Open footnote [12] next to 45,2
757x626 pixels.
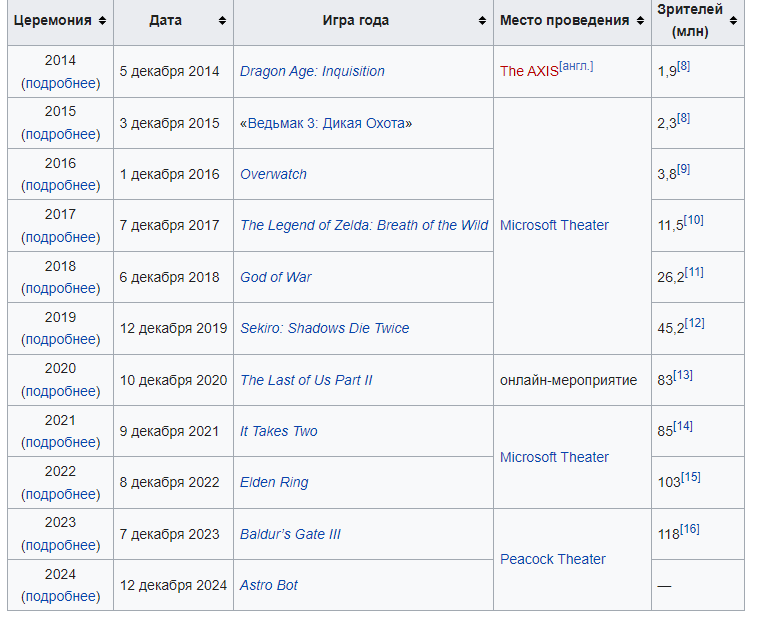pyautogui.click(x=694, y=323)
